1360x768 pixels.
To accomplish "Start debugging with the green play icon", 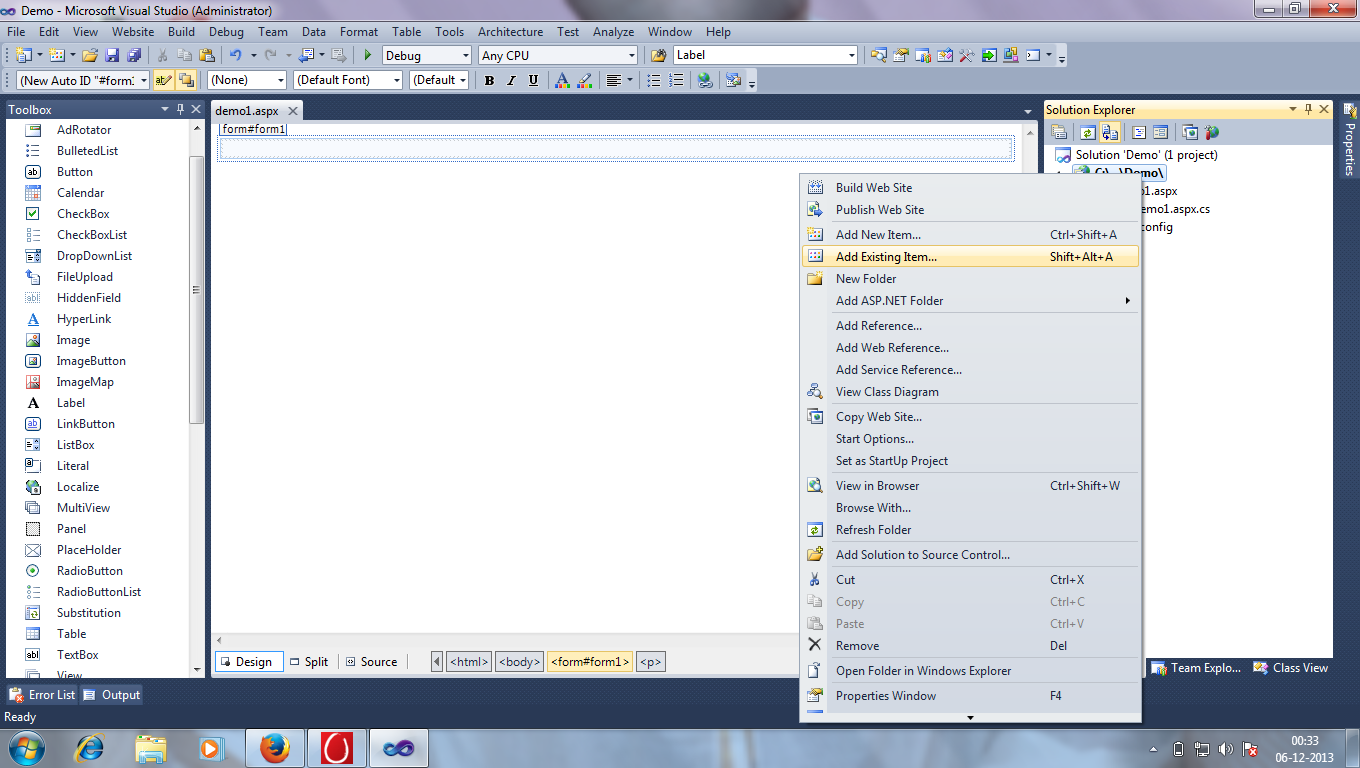I will pyautogui.click(x=368, y=56).
